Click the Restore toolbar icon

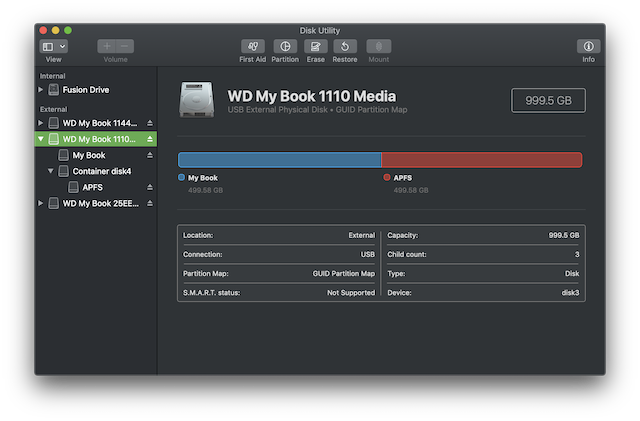click(x=345, y=47)
